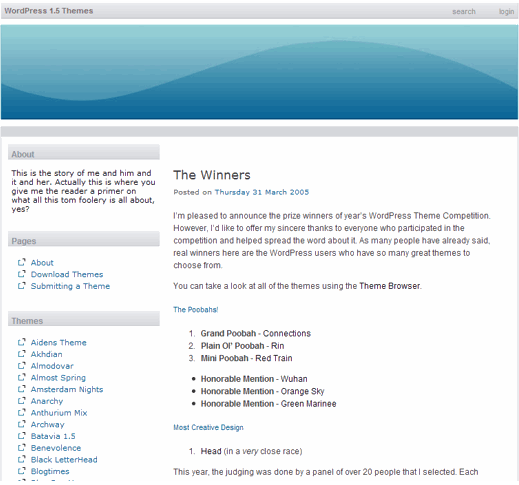Open the Anarchy theme link
The width and height of the screenshot is (519, 485).
[47, 401]
